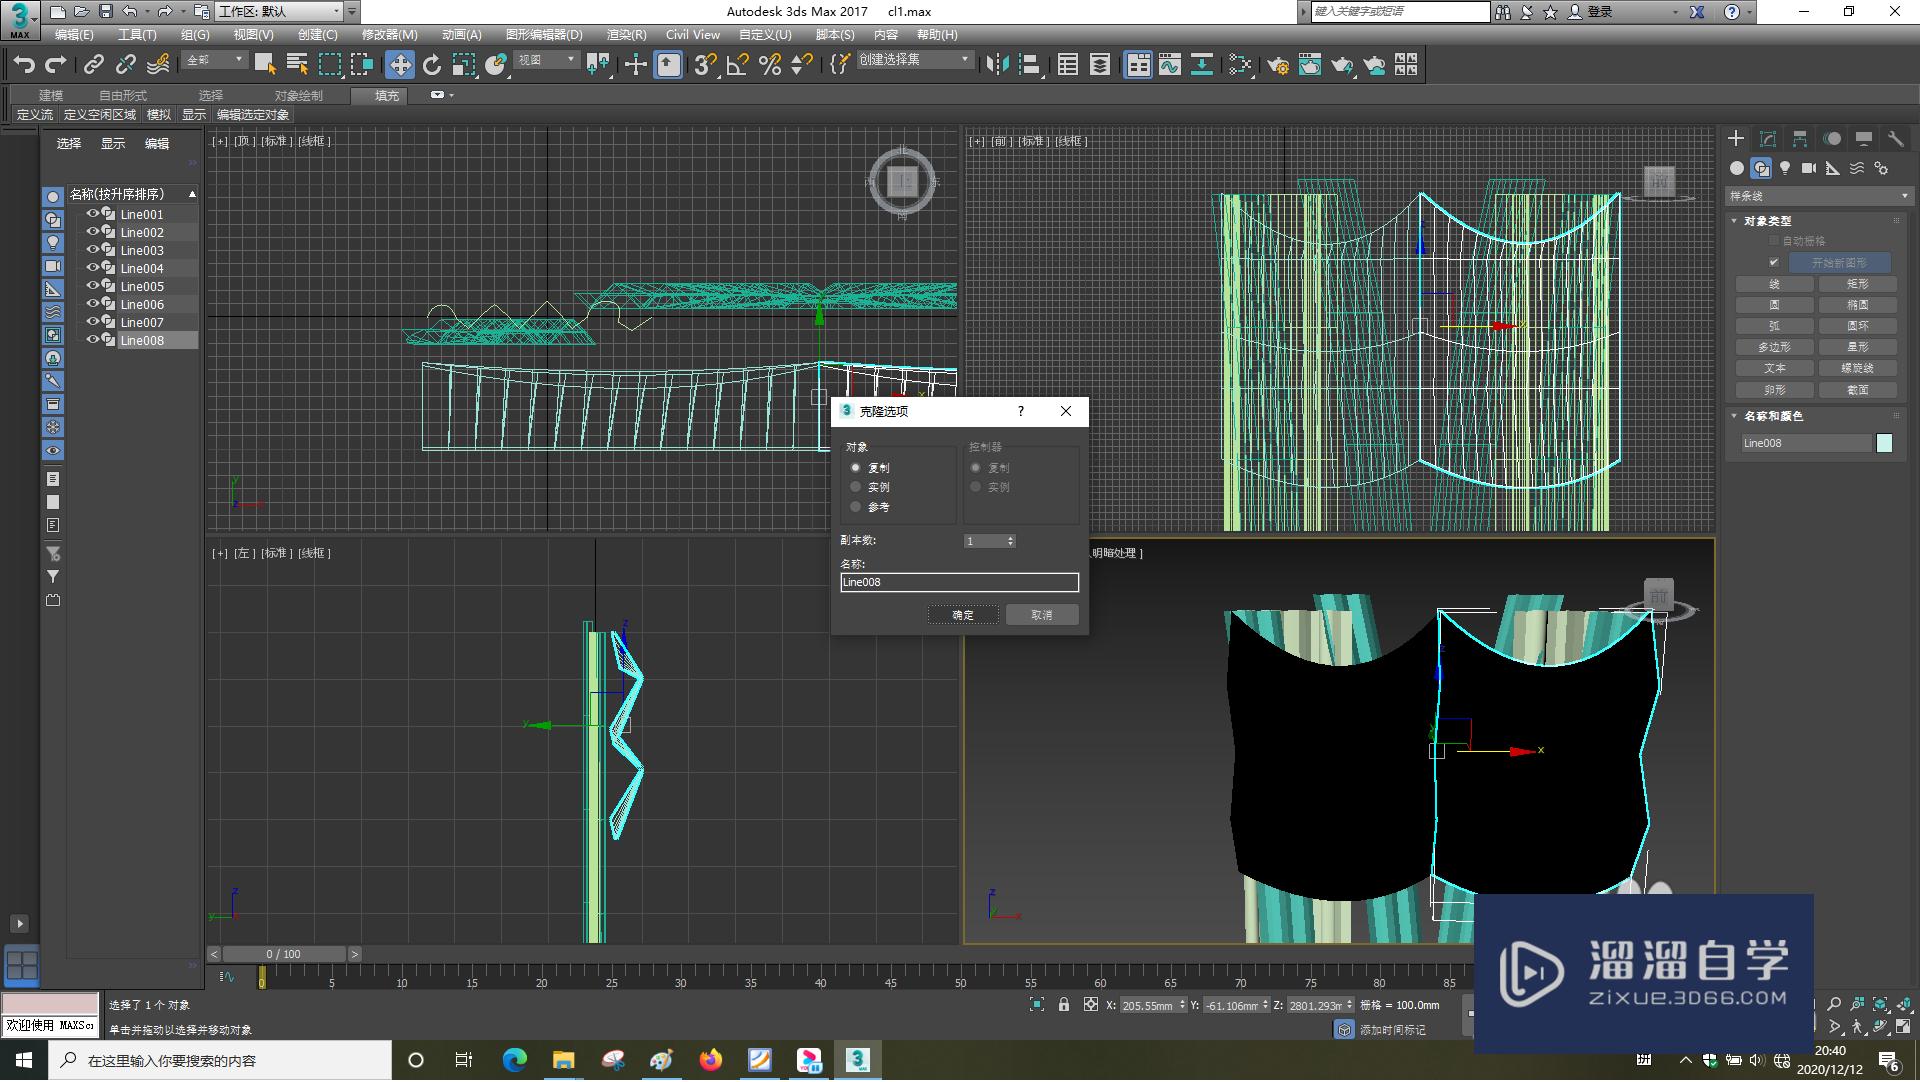Cancel the Clone Options dialog
Viewport: 1920px width, 1082px height.
(1042, 615)
